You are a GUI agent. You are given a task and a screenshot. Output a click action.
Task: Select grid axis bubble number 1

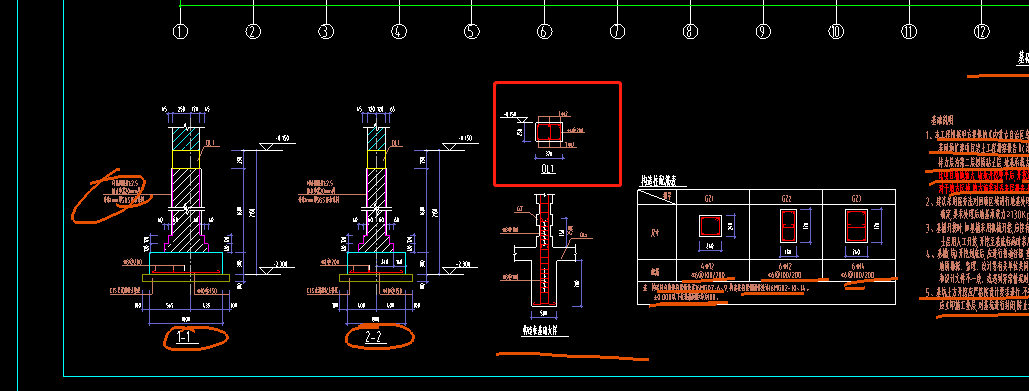180,31
